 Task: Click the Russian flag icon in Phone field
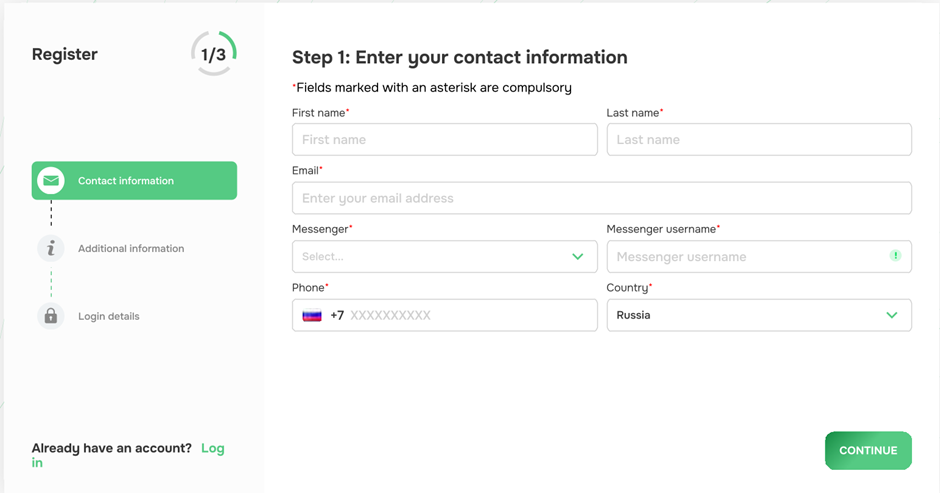click(312, 315)
